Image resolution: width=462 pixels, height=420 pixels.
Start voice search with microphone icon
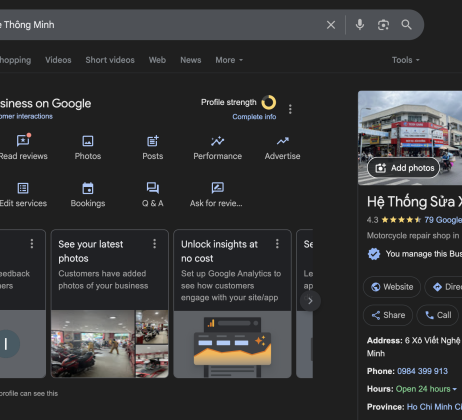pyautogui.click(x=360, y=25)
